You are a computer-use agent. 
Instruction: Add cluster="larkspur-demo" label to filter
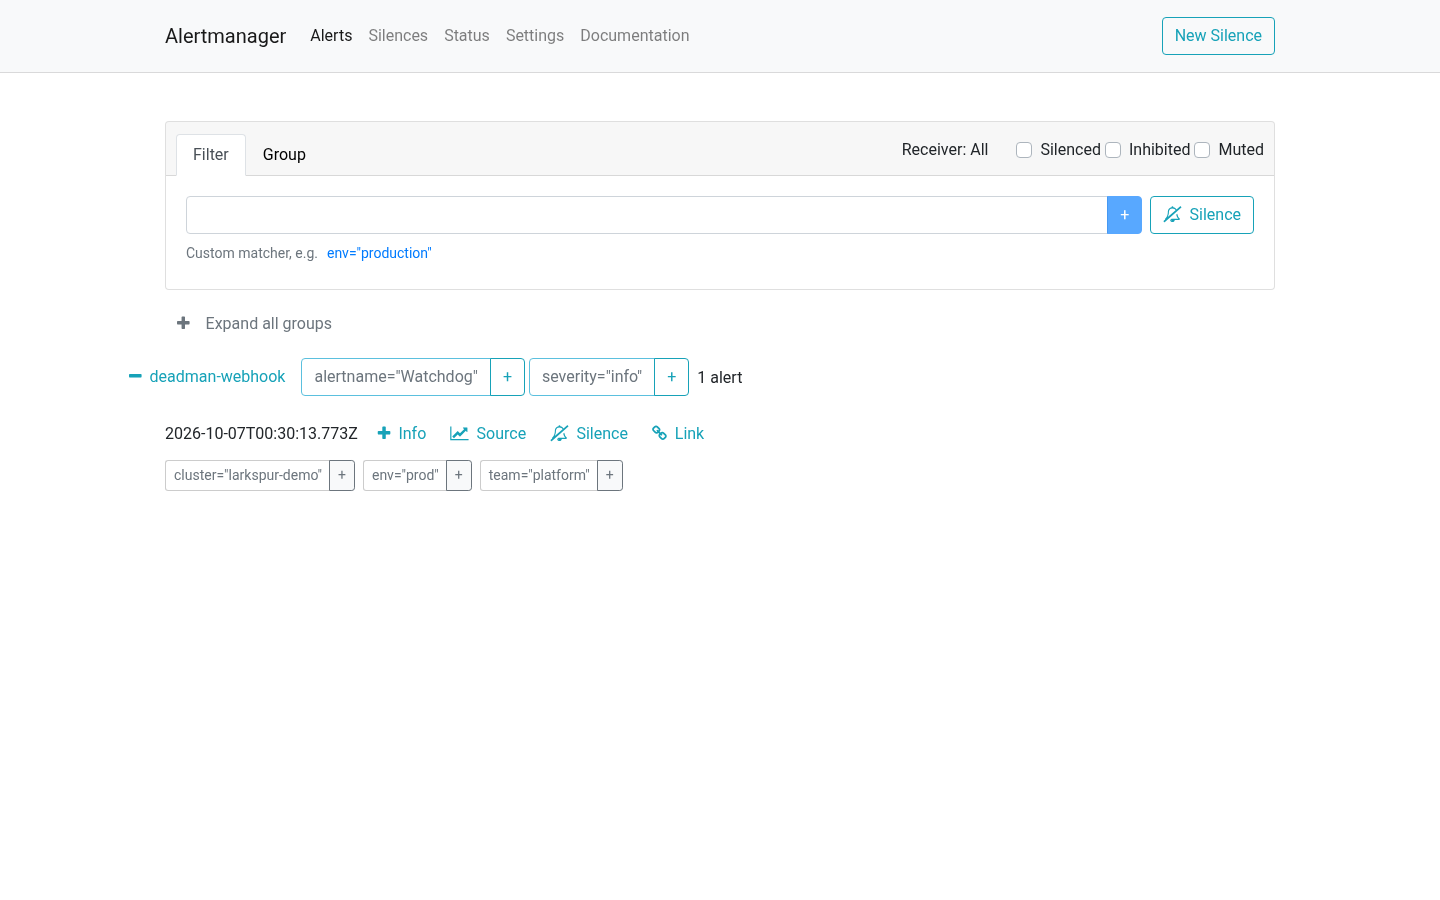point(342,475)
